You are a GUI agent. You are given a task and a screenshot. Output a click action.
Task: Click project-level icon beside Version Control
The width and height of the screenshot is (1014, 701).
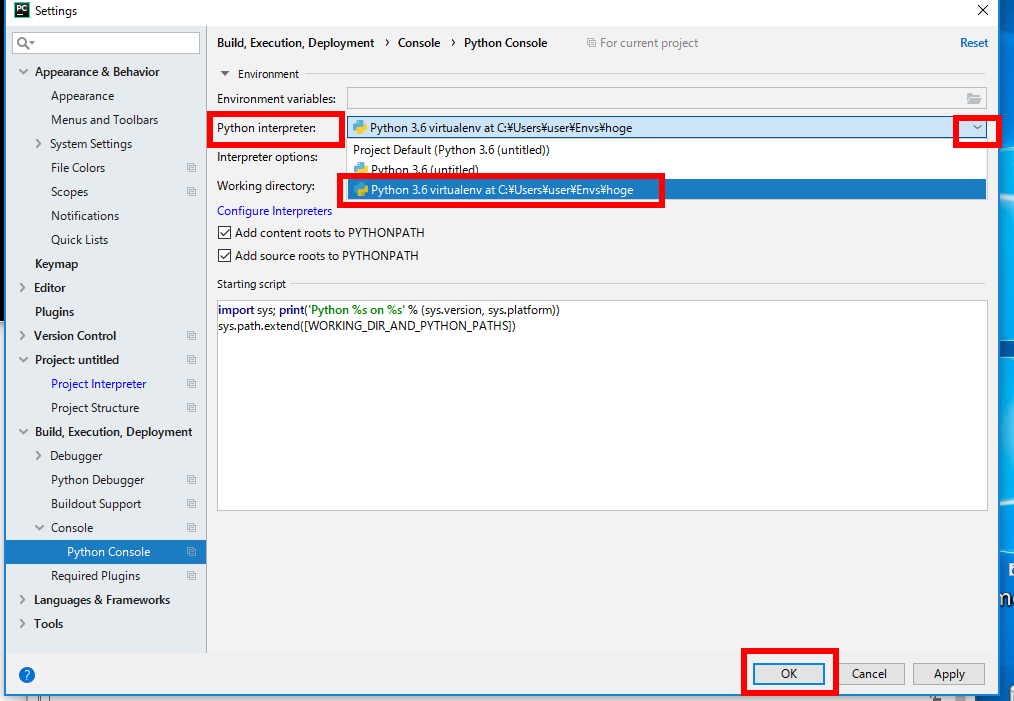(191, 336)
